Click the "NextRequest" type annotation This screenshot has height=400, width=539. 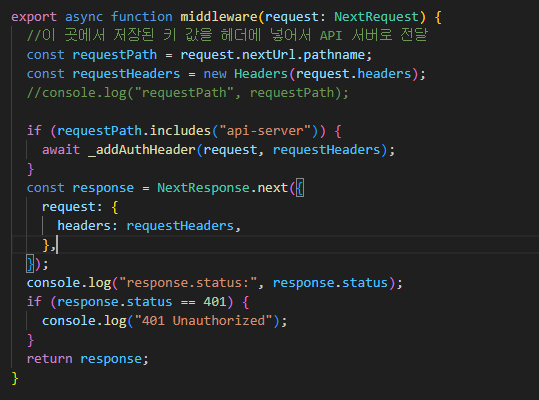377,16
